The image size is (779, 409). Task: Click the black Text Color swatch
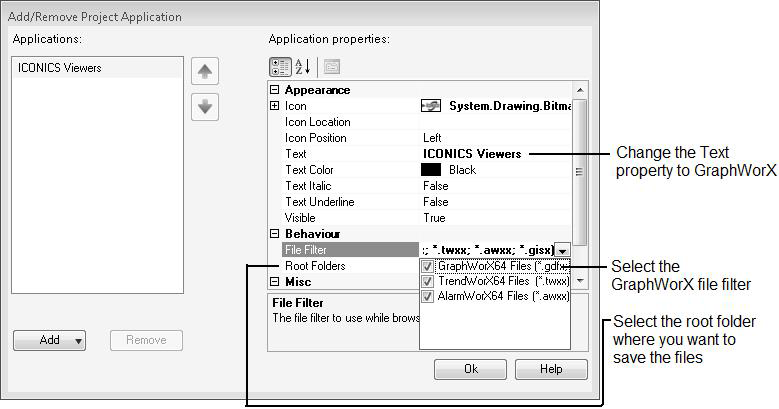(x=432, y=170)
